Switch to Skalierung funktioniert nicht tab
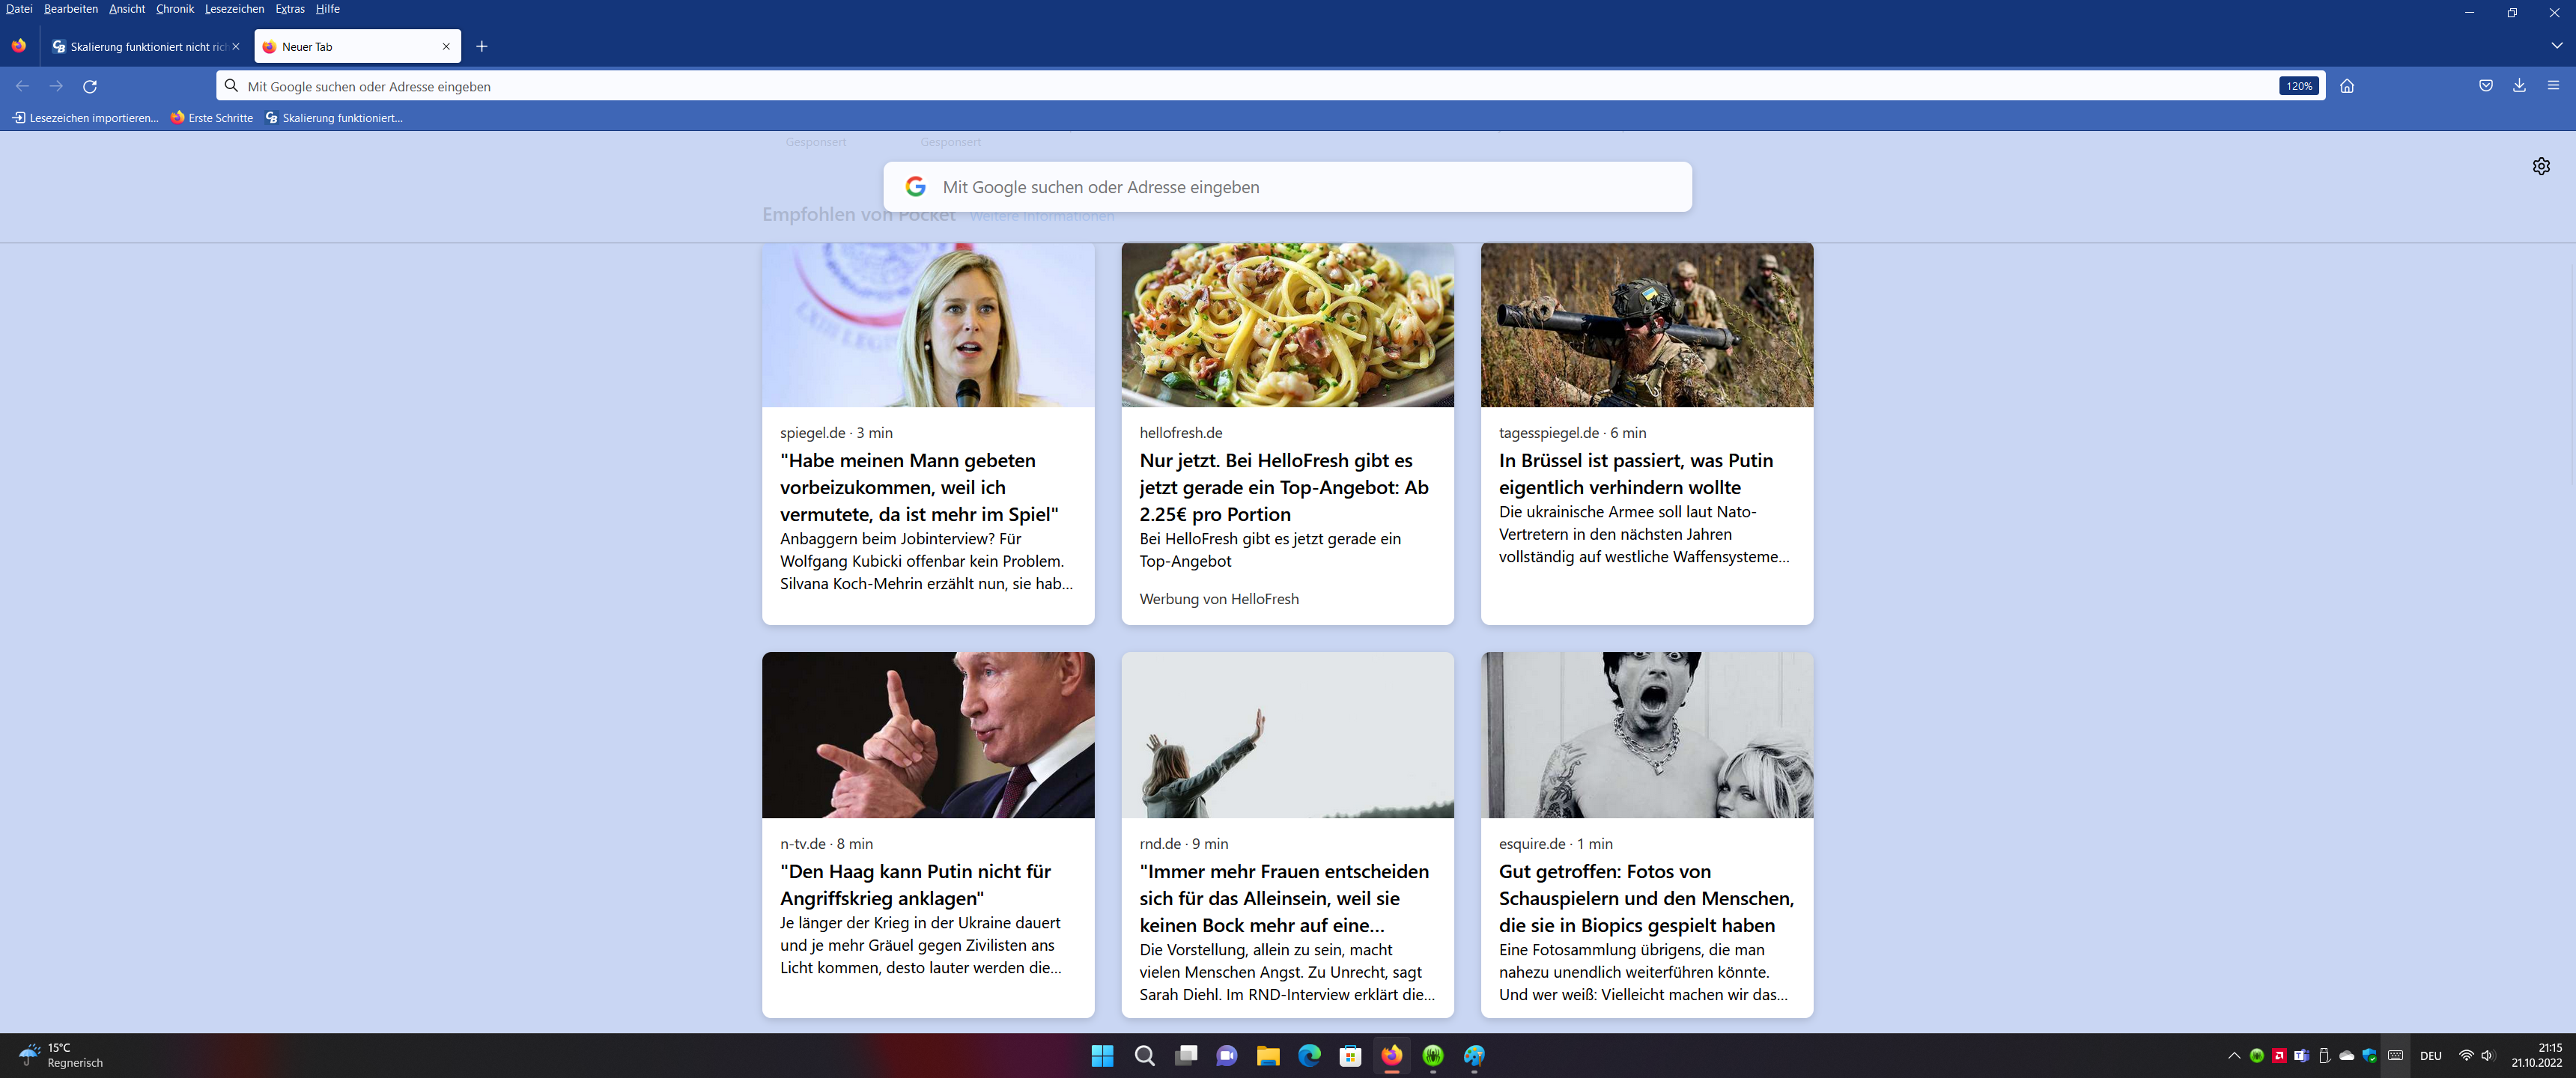The height and width of the screenshot is (1078, 2576). [x=140, y=47]
